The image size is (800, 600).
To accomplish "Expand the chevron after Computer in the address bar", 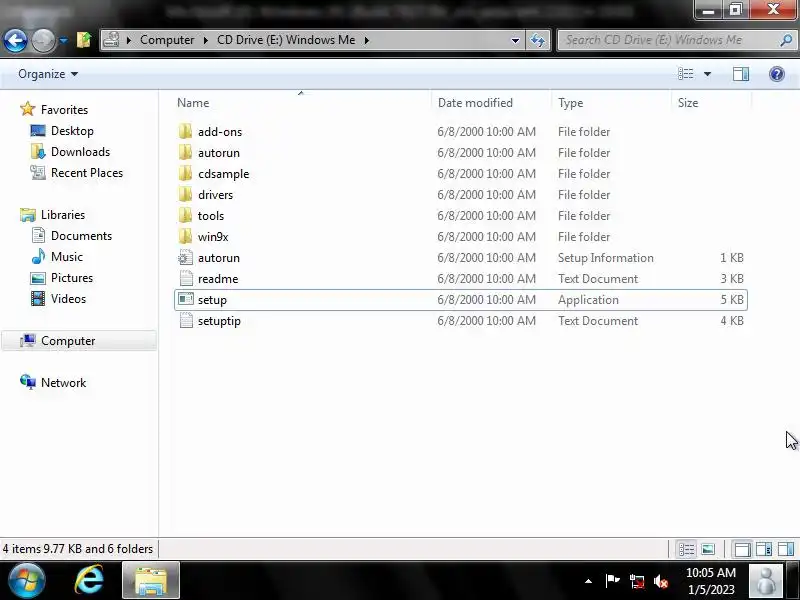I will coord(206,40).
